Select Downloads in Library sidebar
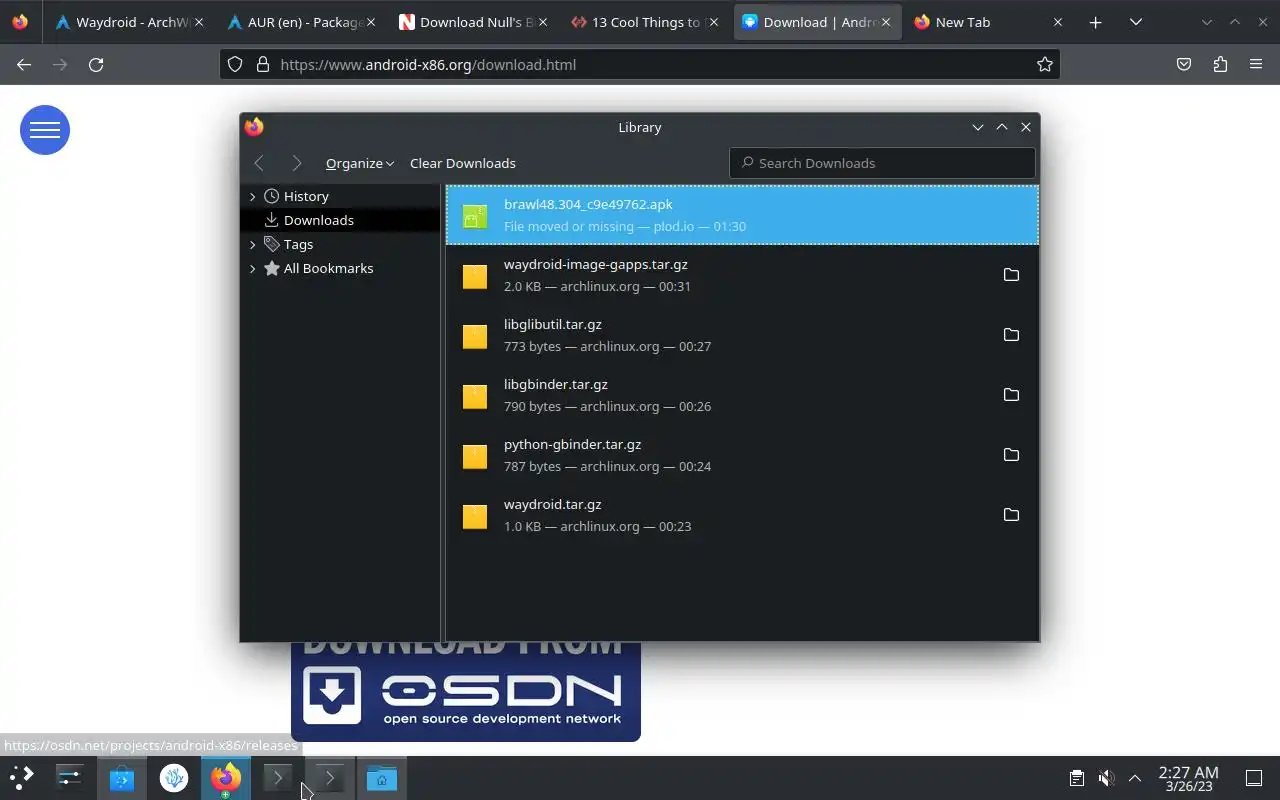 [342, 220]
